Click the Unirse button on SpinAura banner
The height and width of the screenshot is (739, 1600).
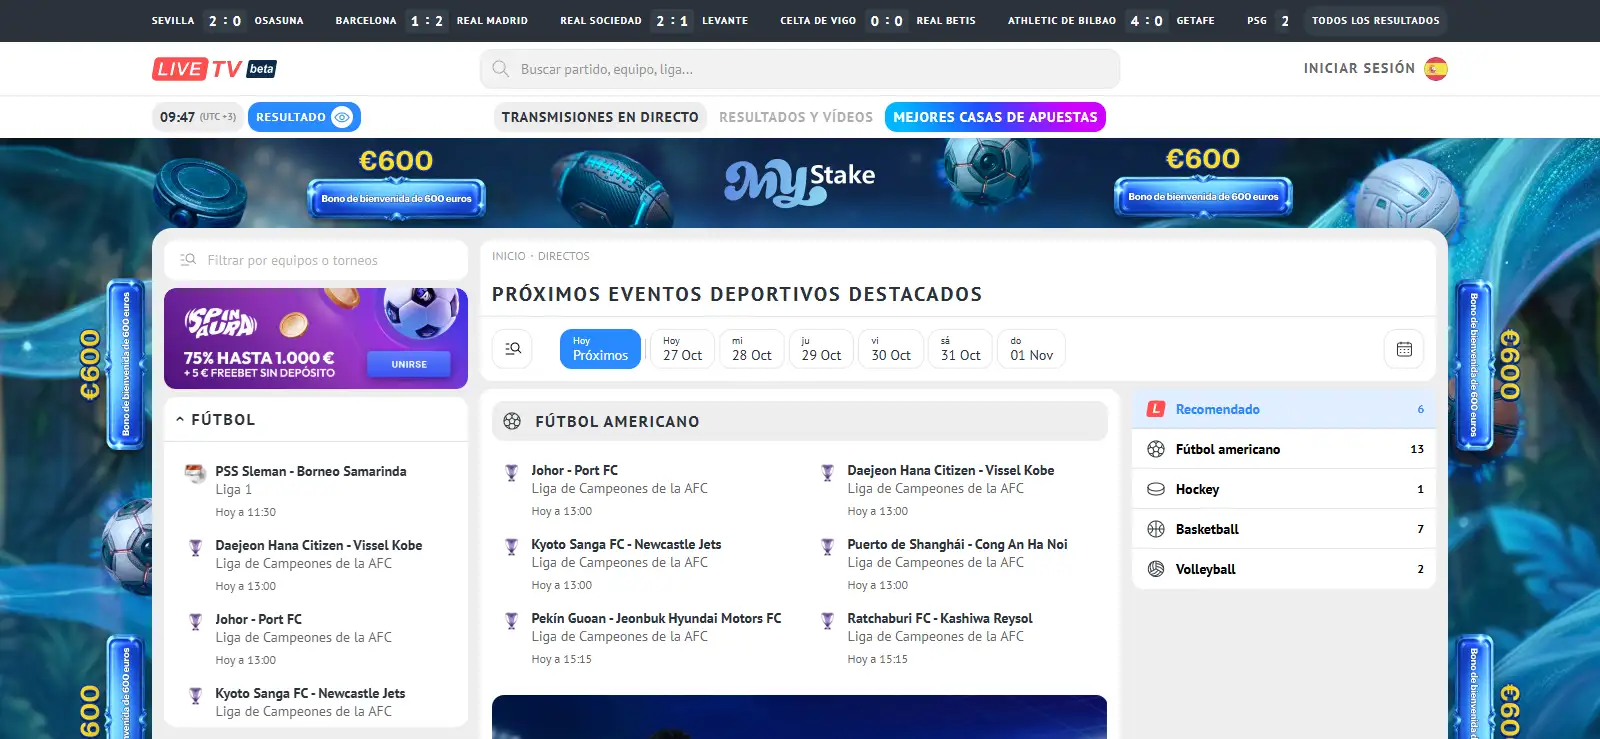tap(409, 364)
